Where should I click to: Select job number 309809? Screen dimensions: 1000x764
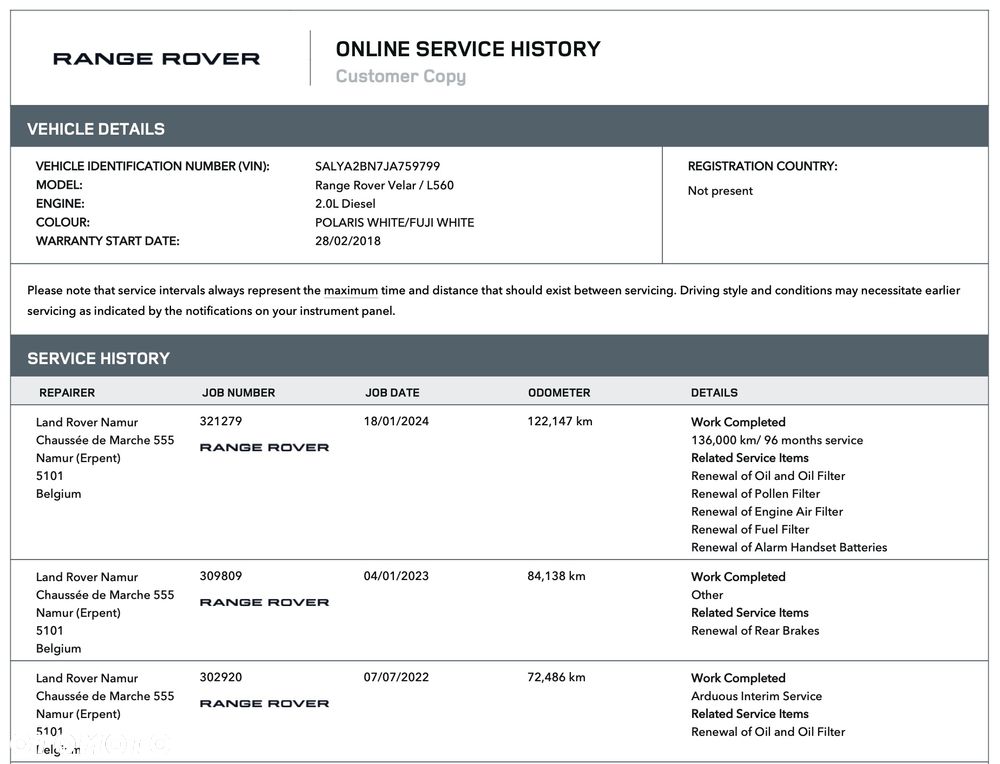pos(221,576)
